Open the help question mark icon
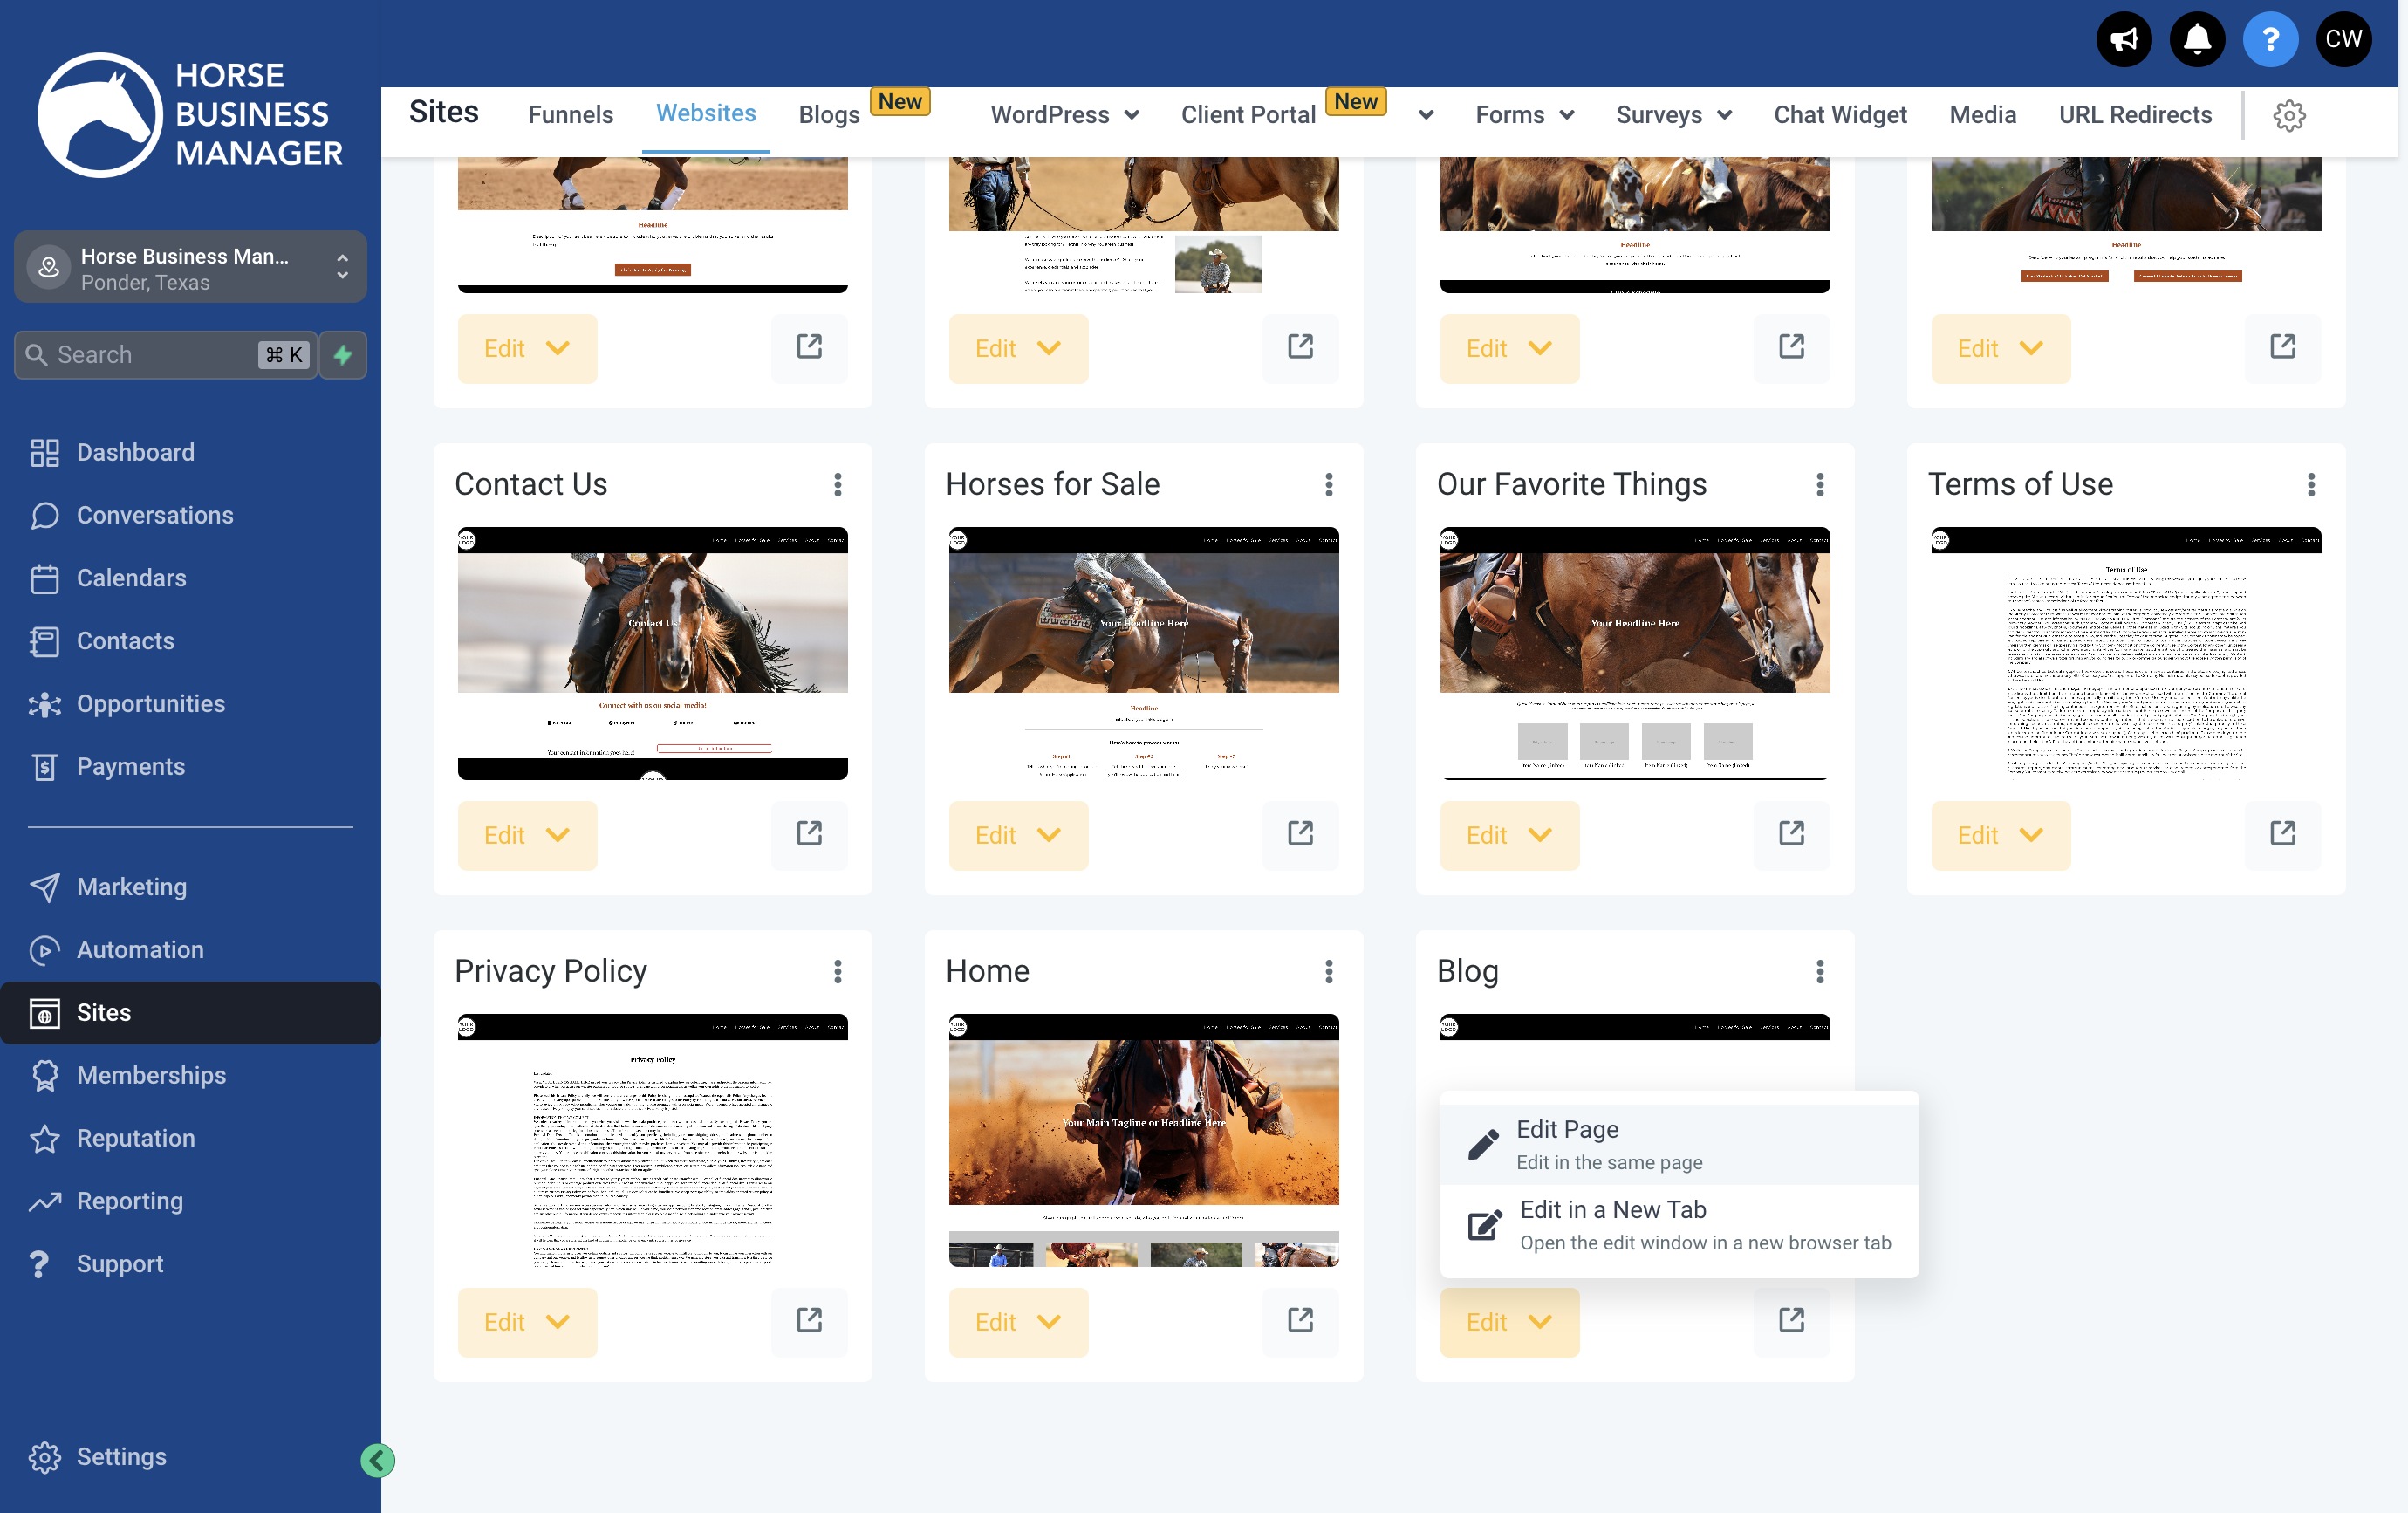The width and height of the screenshot is (2408, 1513). pos(2270,39)
